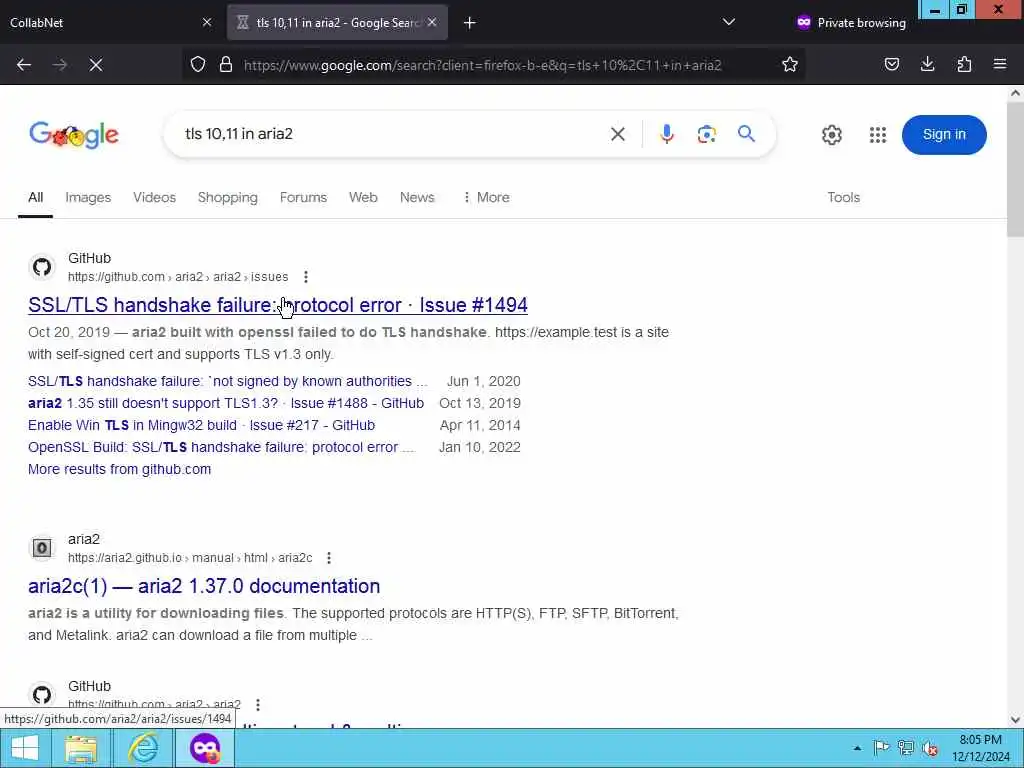Clear the search query with the X
Viewport: 1024px width, 768px height.
[x=618, y=135]
